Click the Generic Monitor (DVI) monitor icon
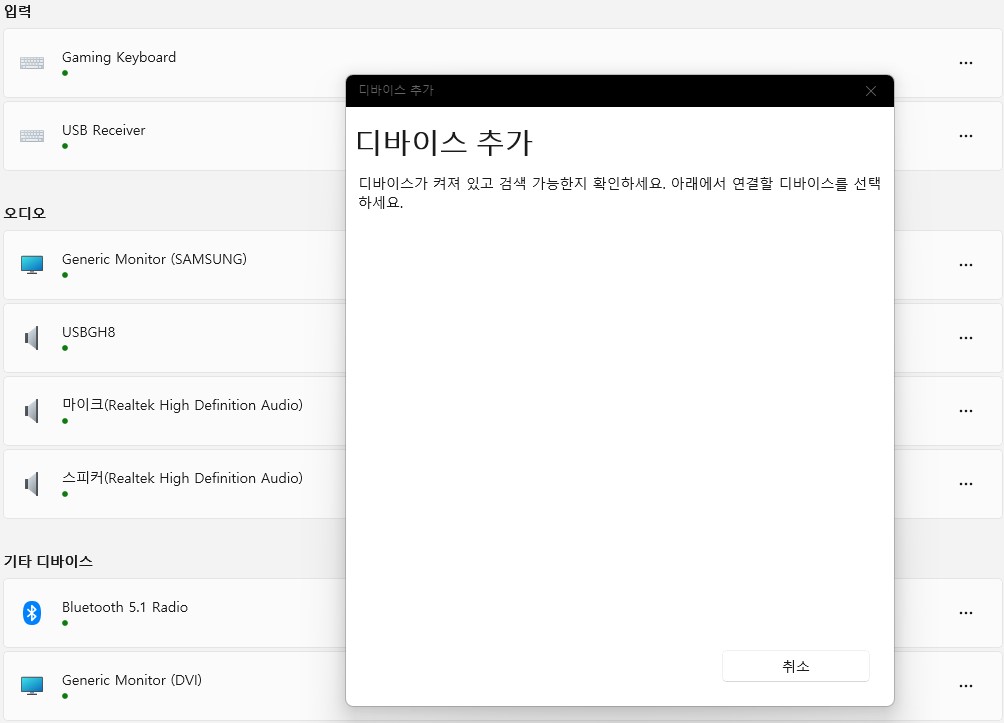 [31, 685]
